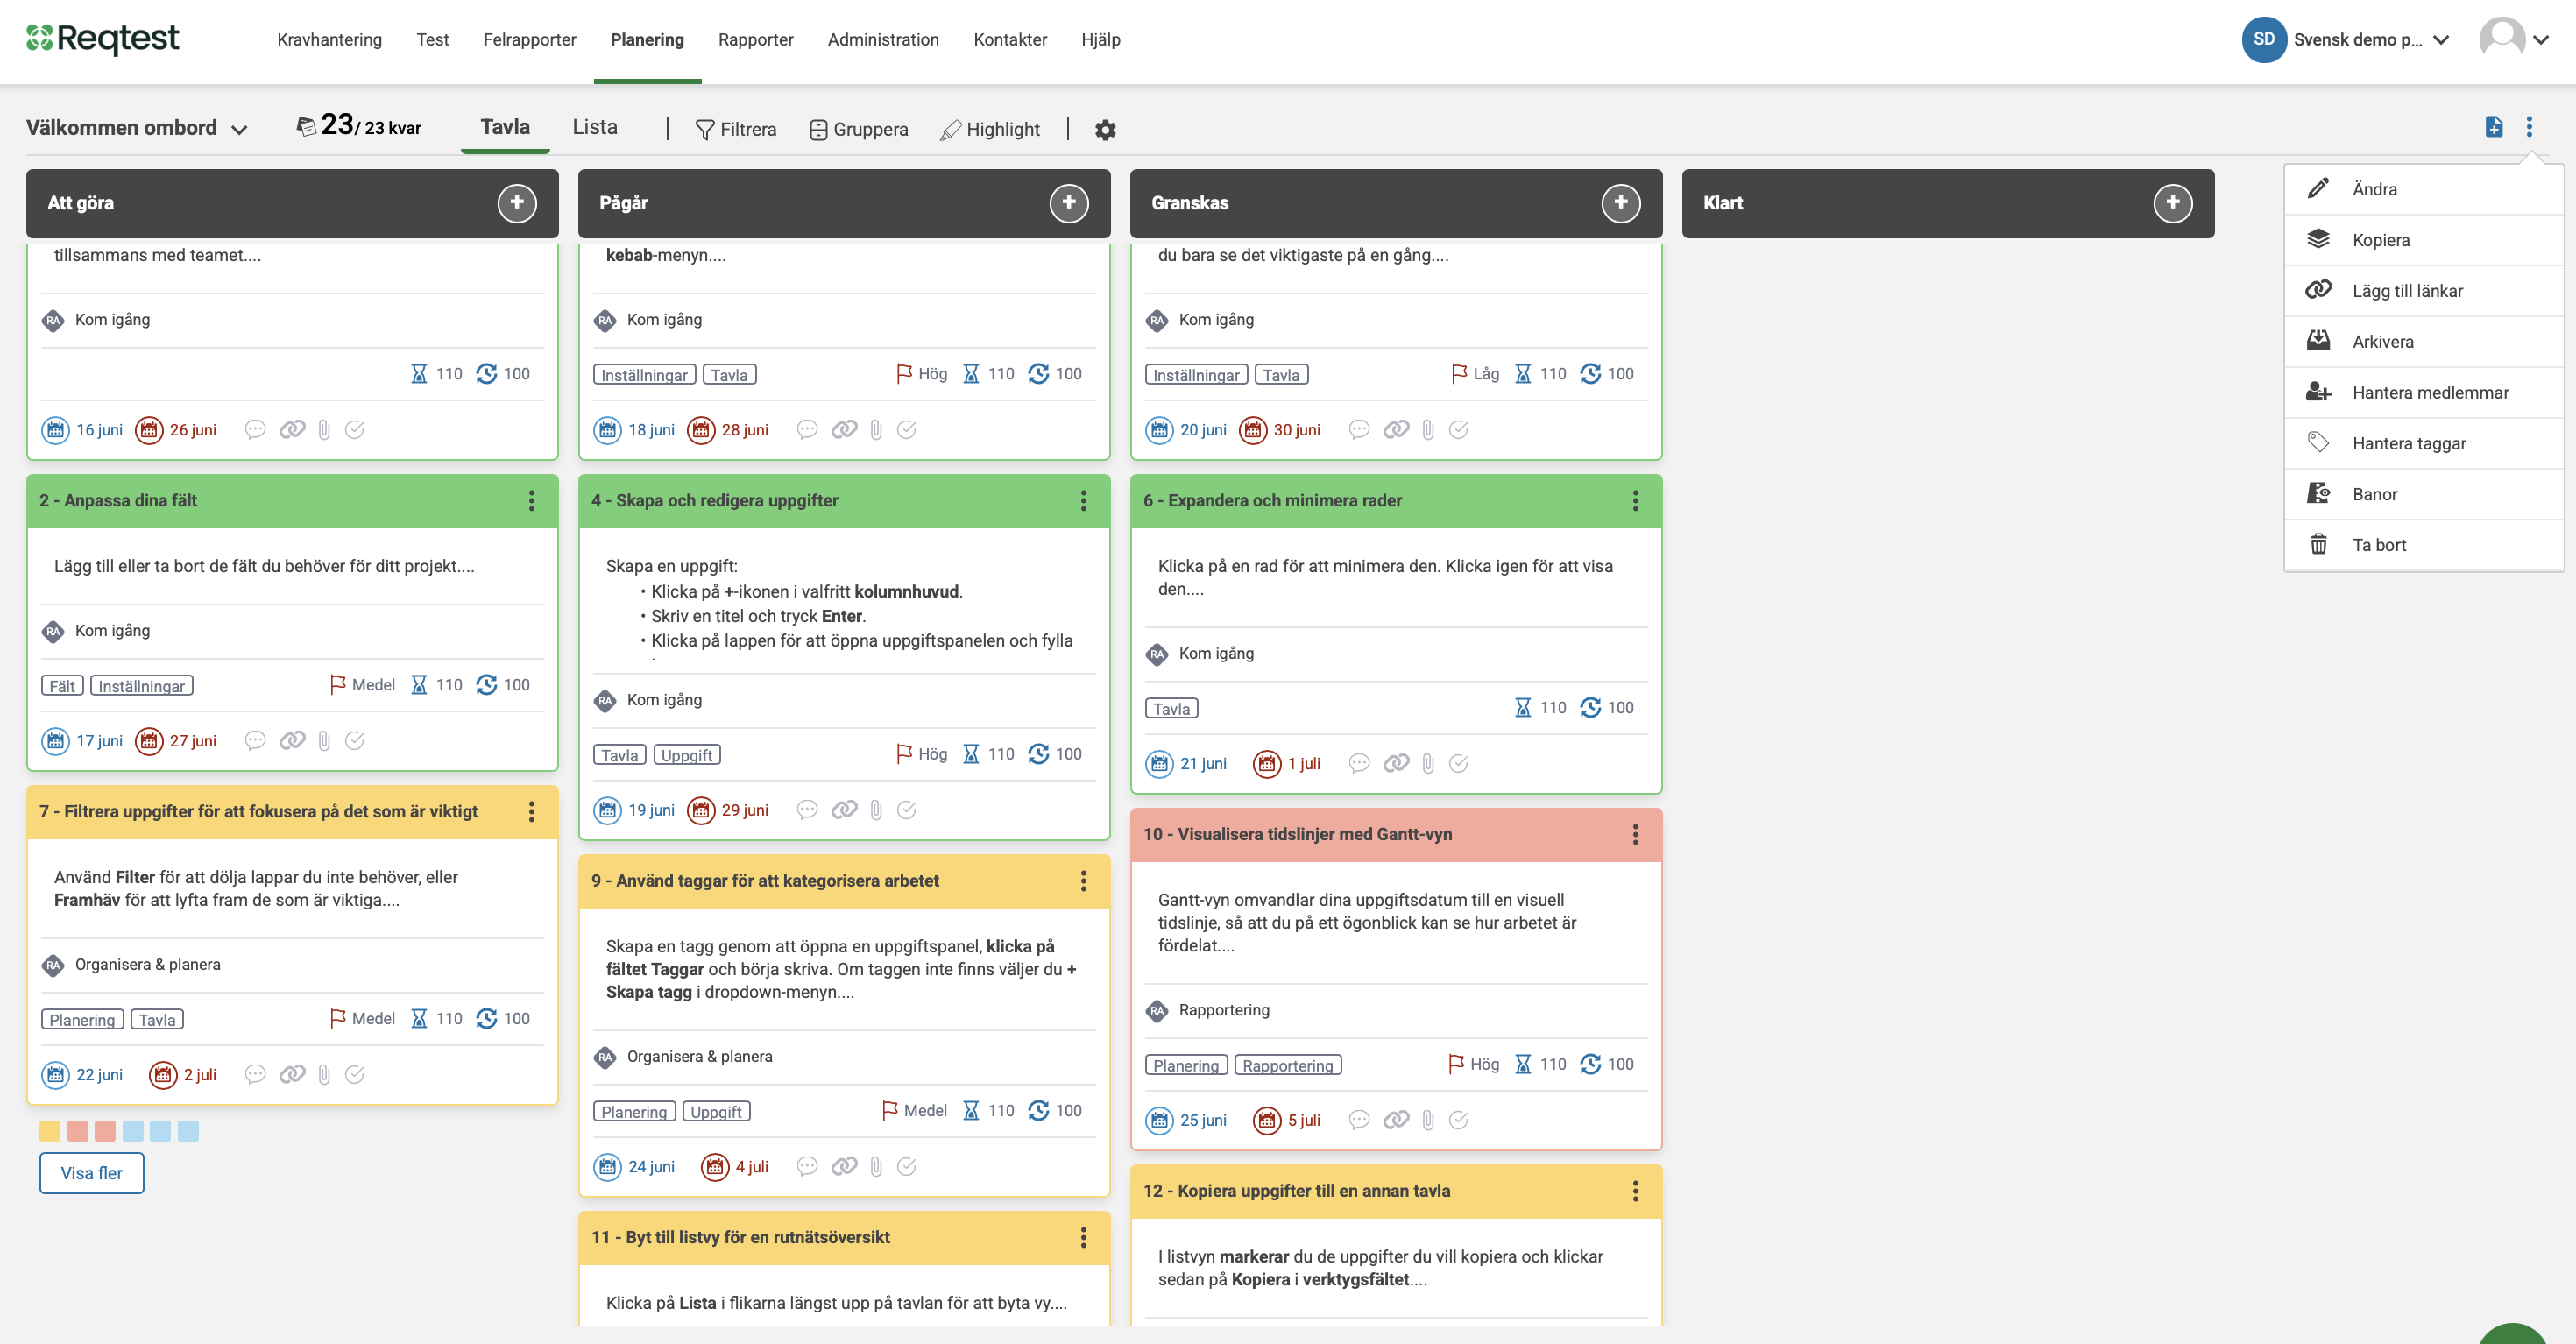Click link icon on the 25 juni card
This screenshot has height=1344, width=2576.
(x=1396, y=1121)
